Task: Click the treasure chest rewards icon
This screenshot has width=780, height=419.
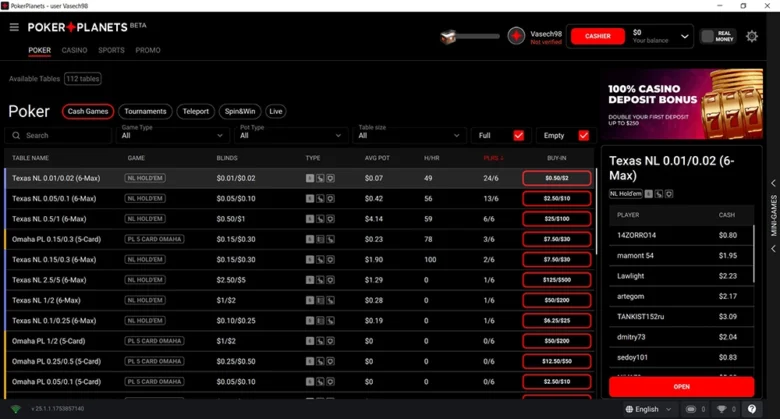Action: coord(448,37)
